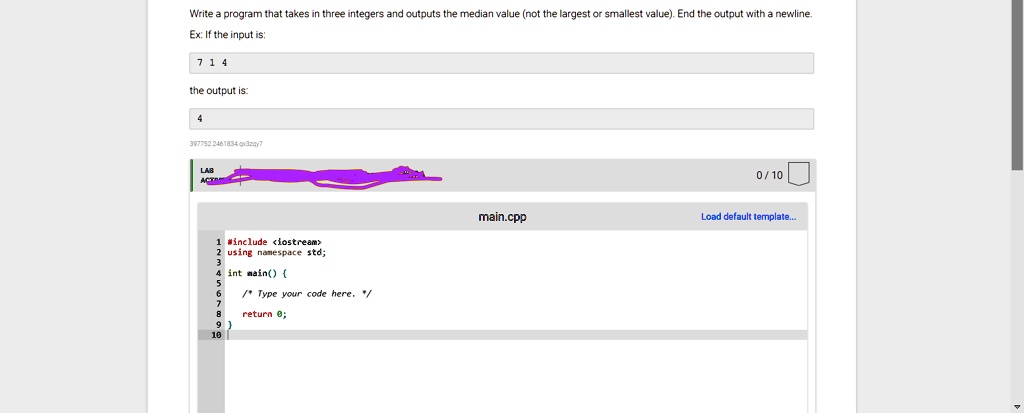Click the Load default template link
1024x413 pixels.
click(748, 217)
